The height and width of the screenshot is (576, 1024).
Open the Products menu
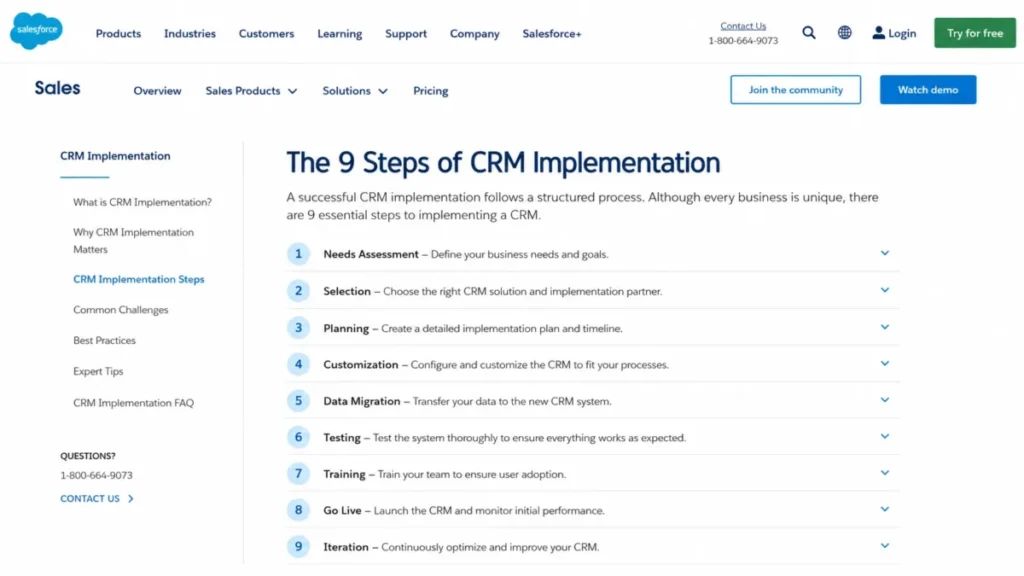tap(118, 33)
